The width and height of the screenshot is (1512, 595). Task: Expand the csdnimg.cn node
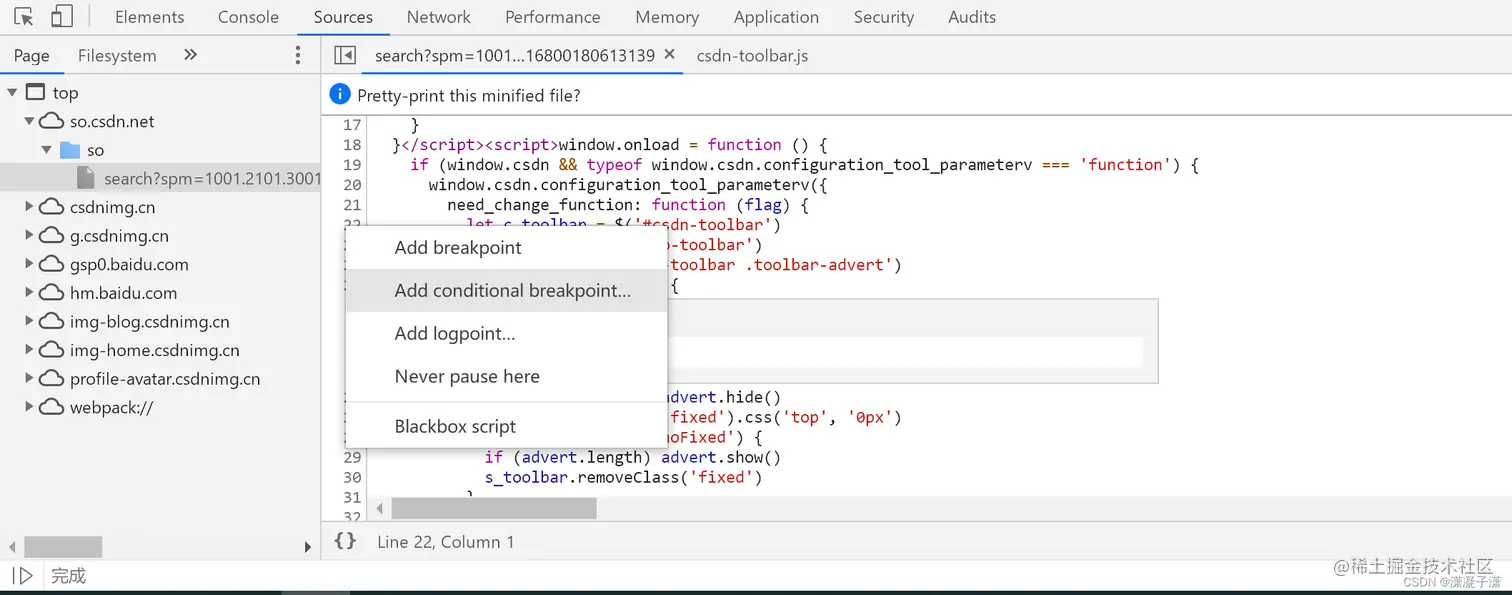pyautogui.click(x=29, y=207)
